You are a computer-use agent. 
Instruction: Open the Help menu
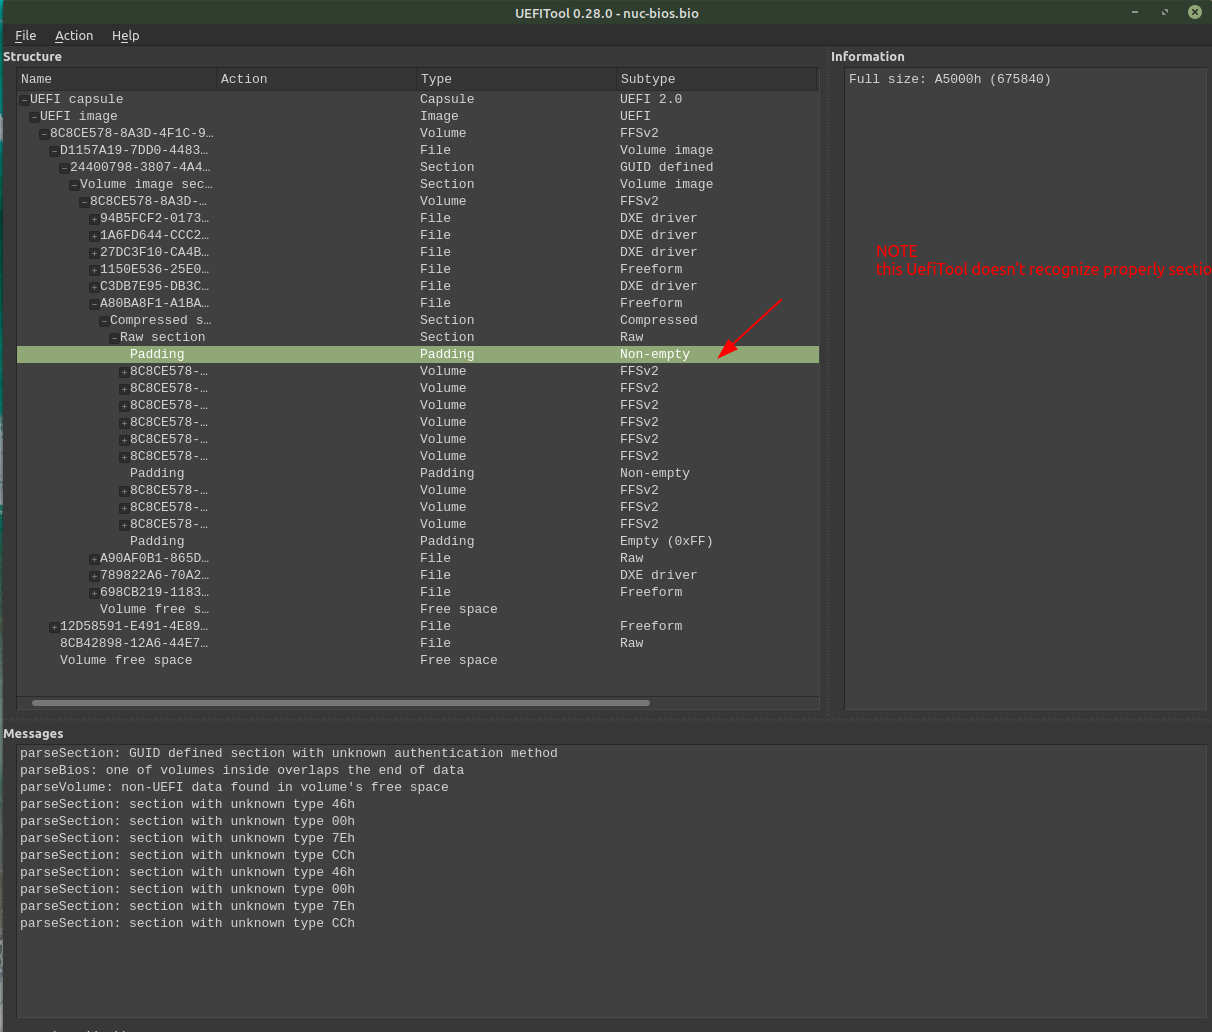pos(126,35)
